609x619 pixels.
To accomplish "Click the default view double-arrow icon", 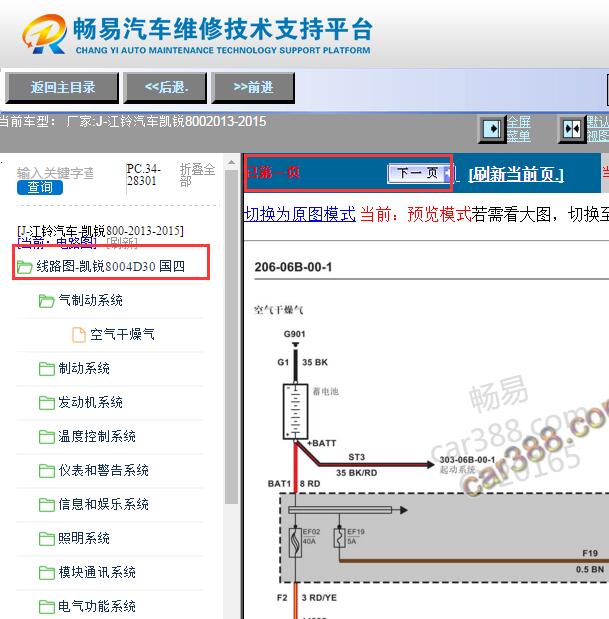I will point(572,129).
